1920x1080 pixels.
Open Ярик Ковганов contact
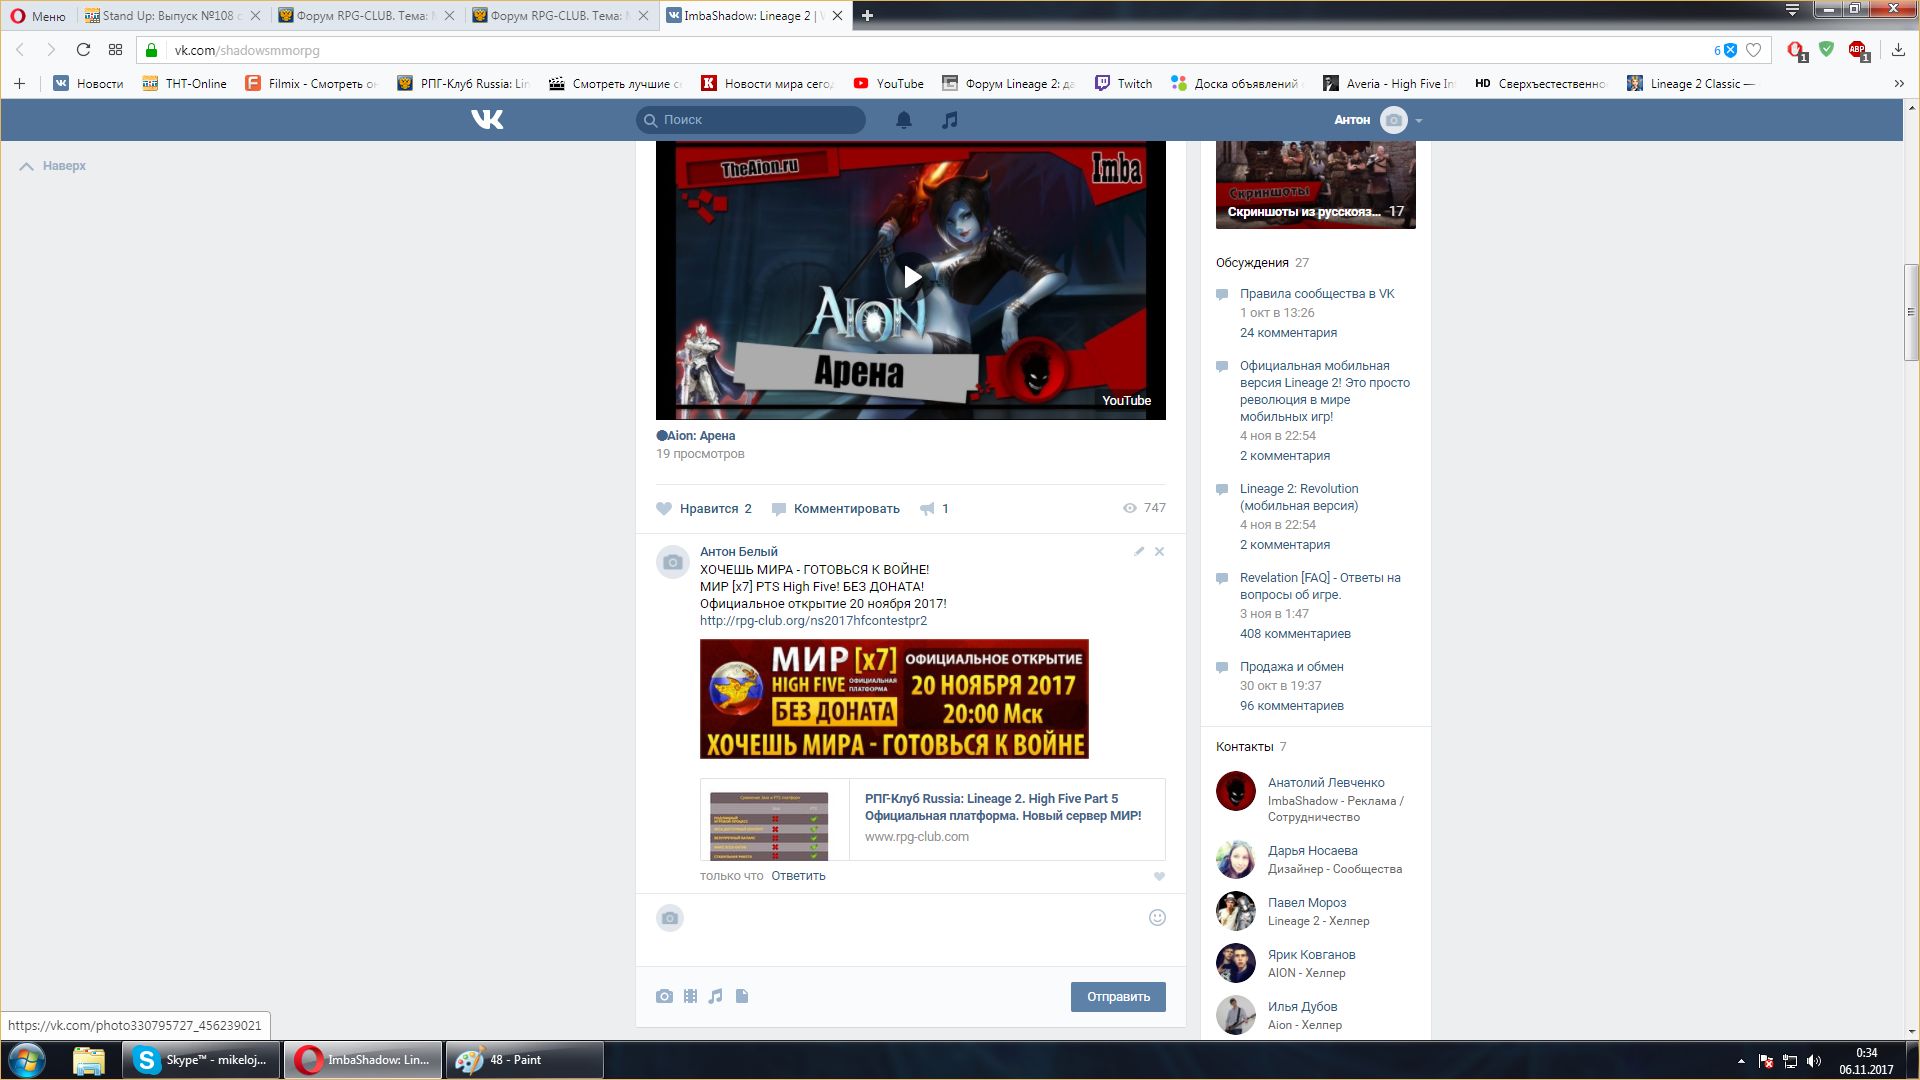[x=1311, y=955]
